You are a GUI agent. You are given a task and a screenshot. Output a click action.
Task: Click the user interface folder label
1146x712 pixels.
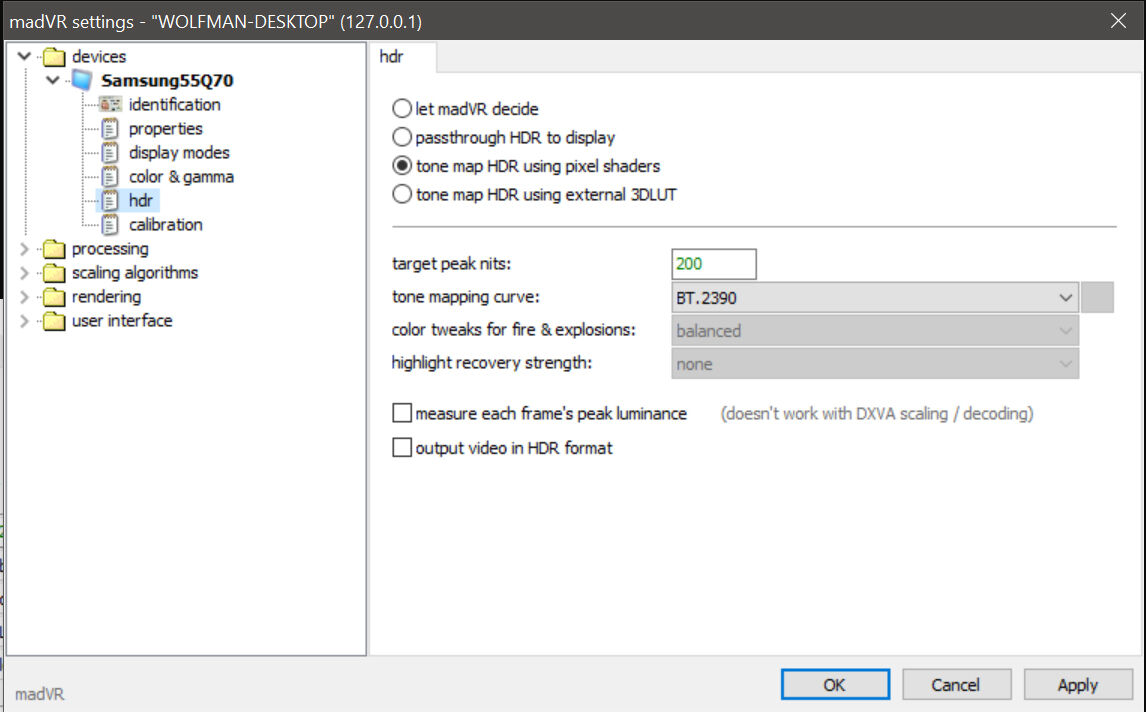tap(122, 321)
